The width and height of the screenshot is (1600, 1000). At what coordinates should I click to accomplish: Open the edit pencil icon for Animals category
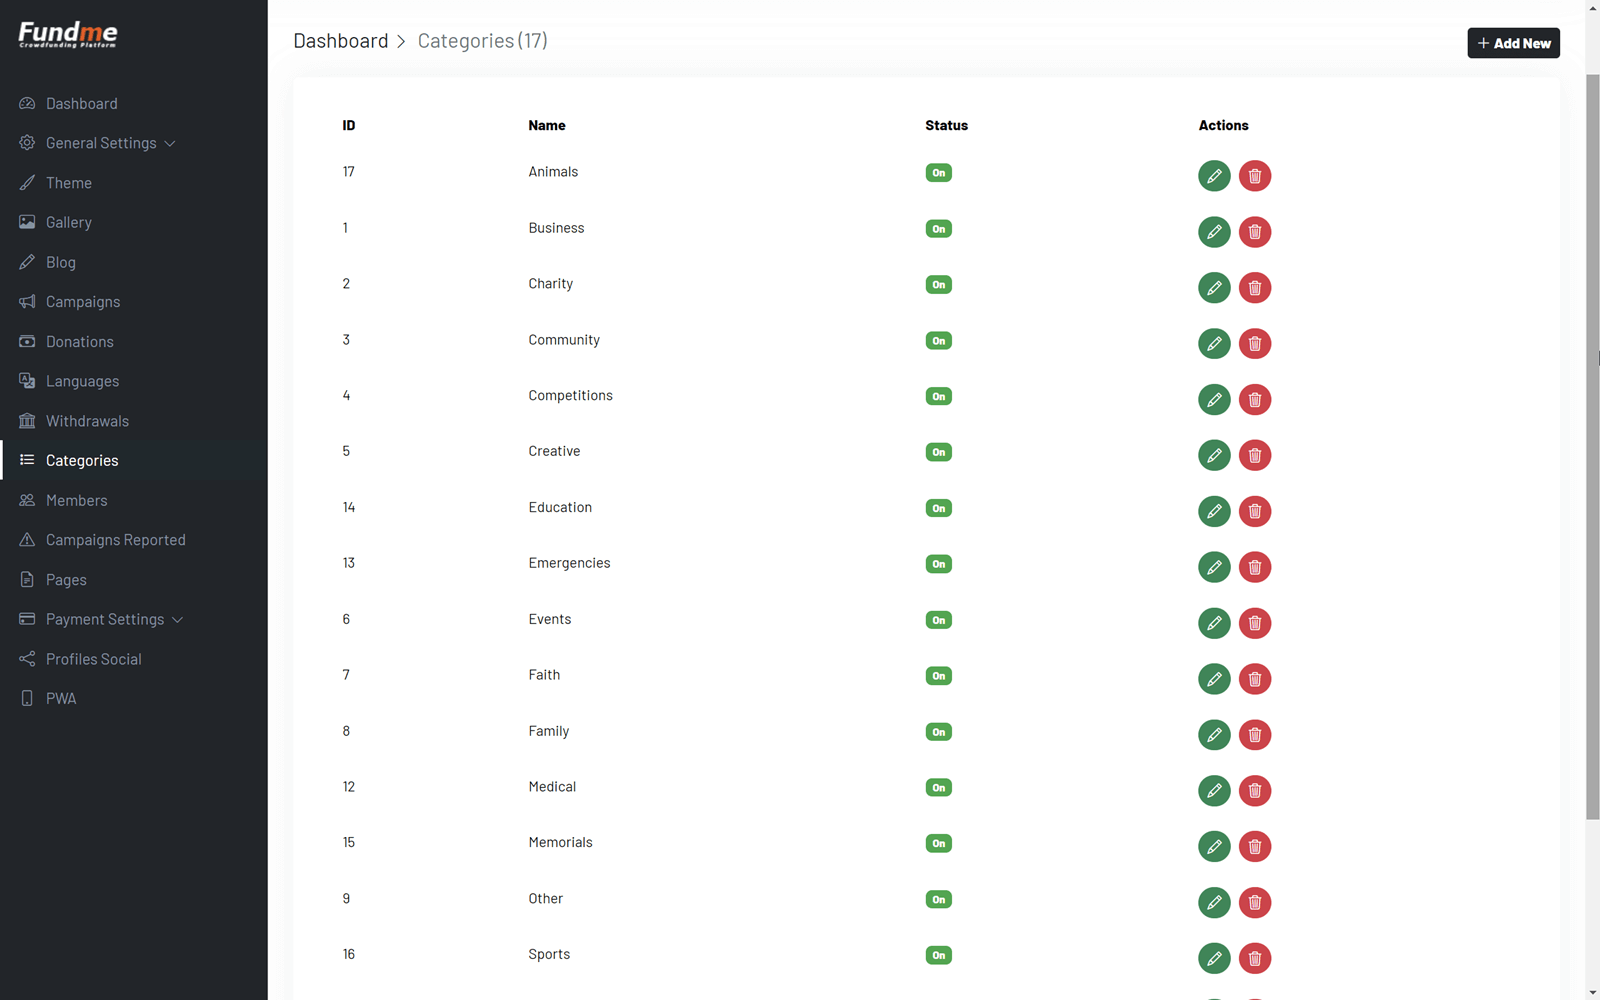click(x=1213, y=176)
